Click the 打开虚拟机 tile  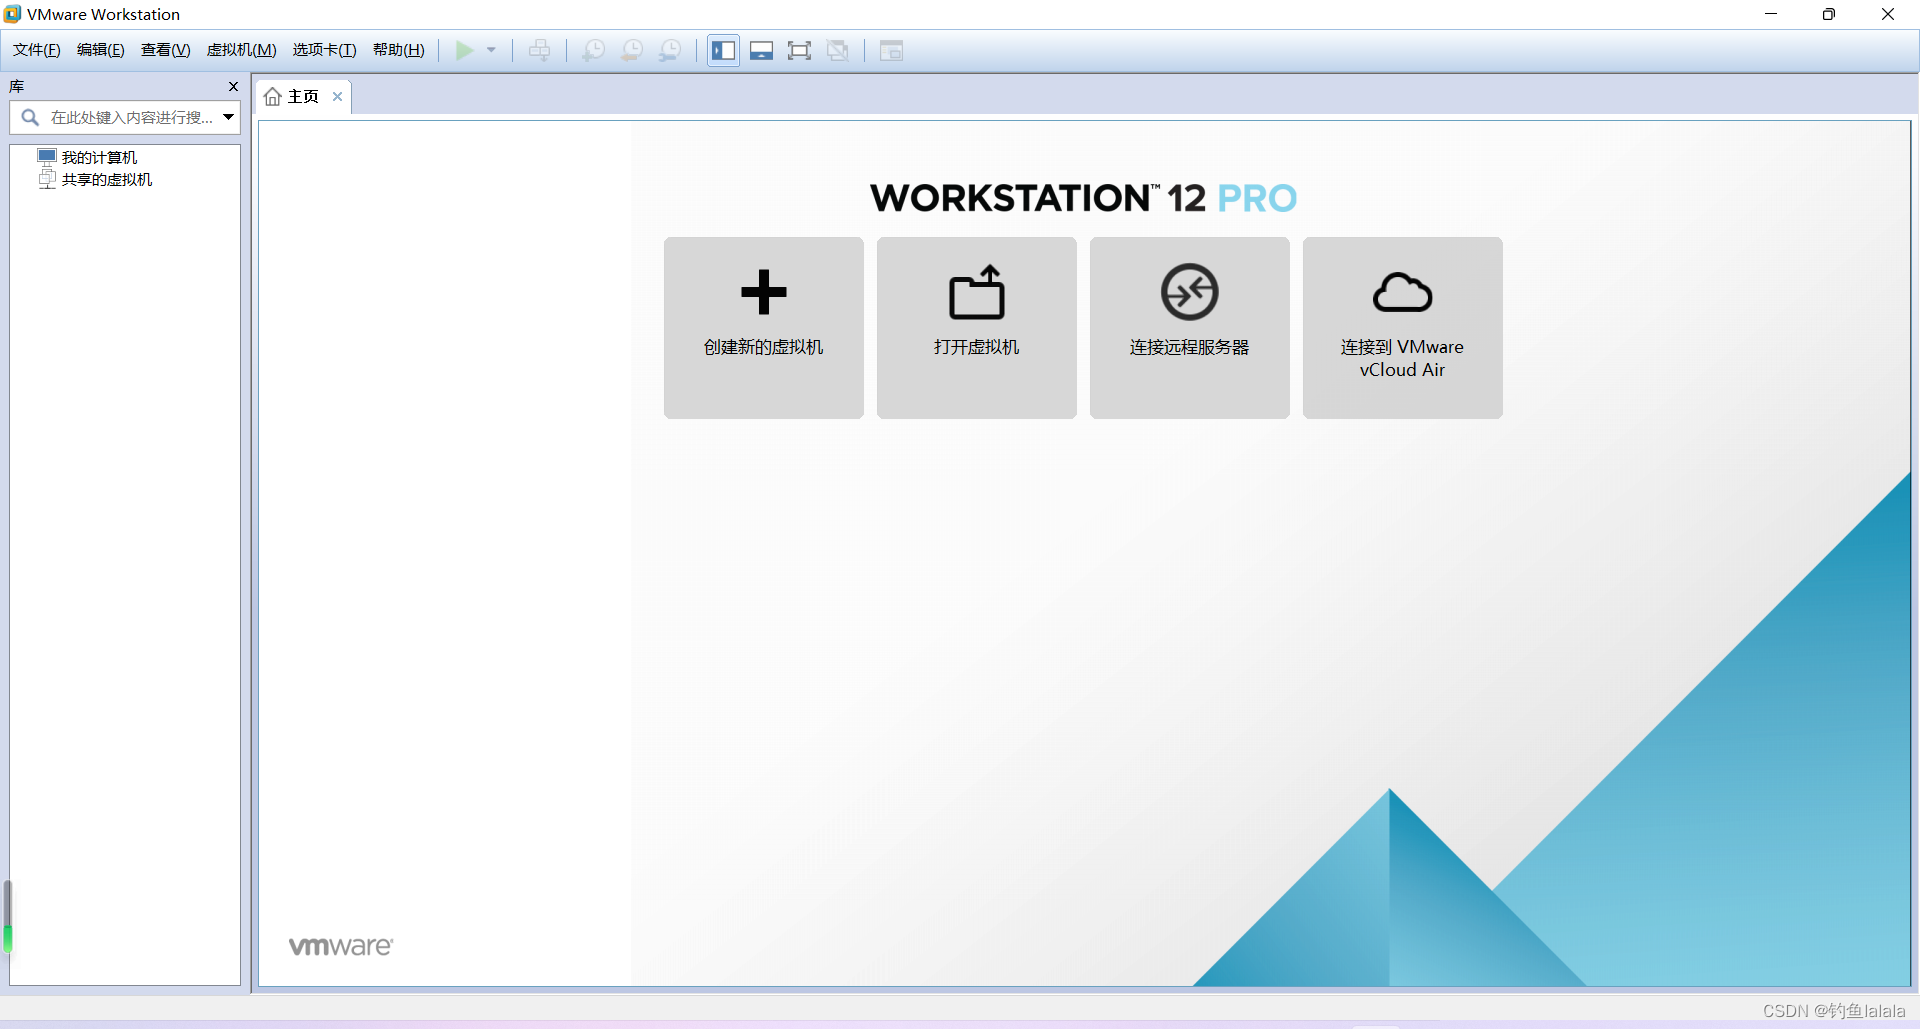[977, 328]
